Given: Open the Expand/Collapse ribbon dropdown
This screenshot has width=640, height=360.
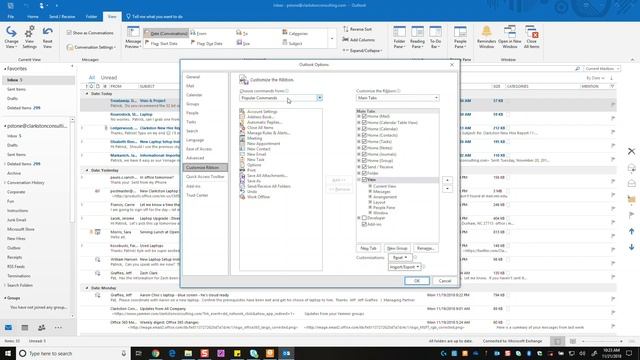Looking at the screenshot, I should pos(362,51).
